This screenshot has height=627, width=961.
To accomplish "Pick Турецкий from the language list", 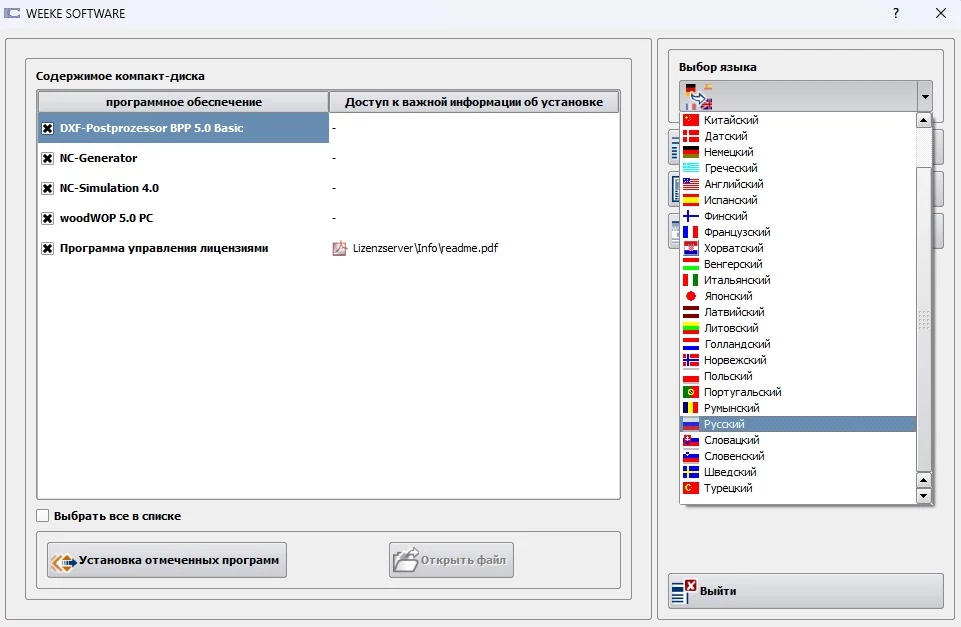I will pos(798,488).
